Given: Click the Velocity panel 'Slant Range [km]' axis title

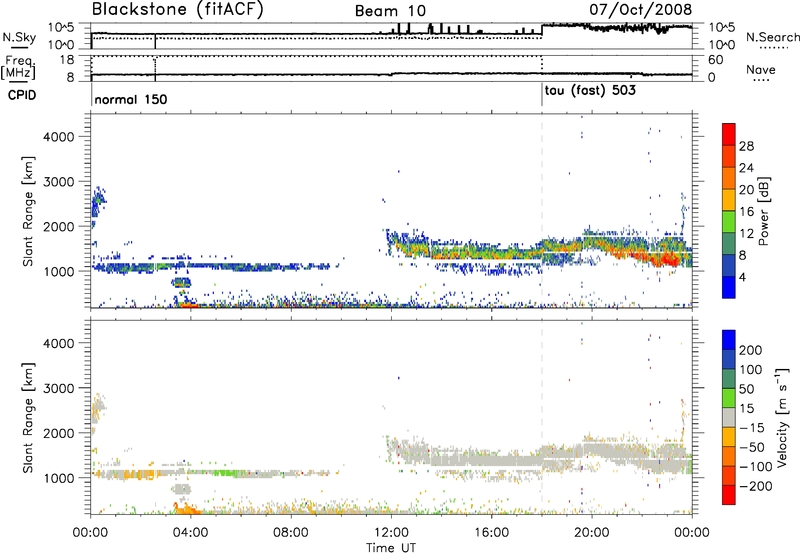Looking at the screenshot, I should (28, 417).
